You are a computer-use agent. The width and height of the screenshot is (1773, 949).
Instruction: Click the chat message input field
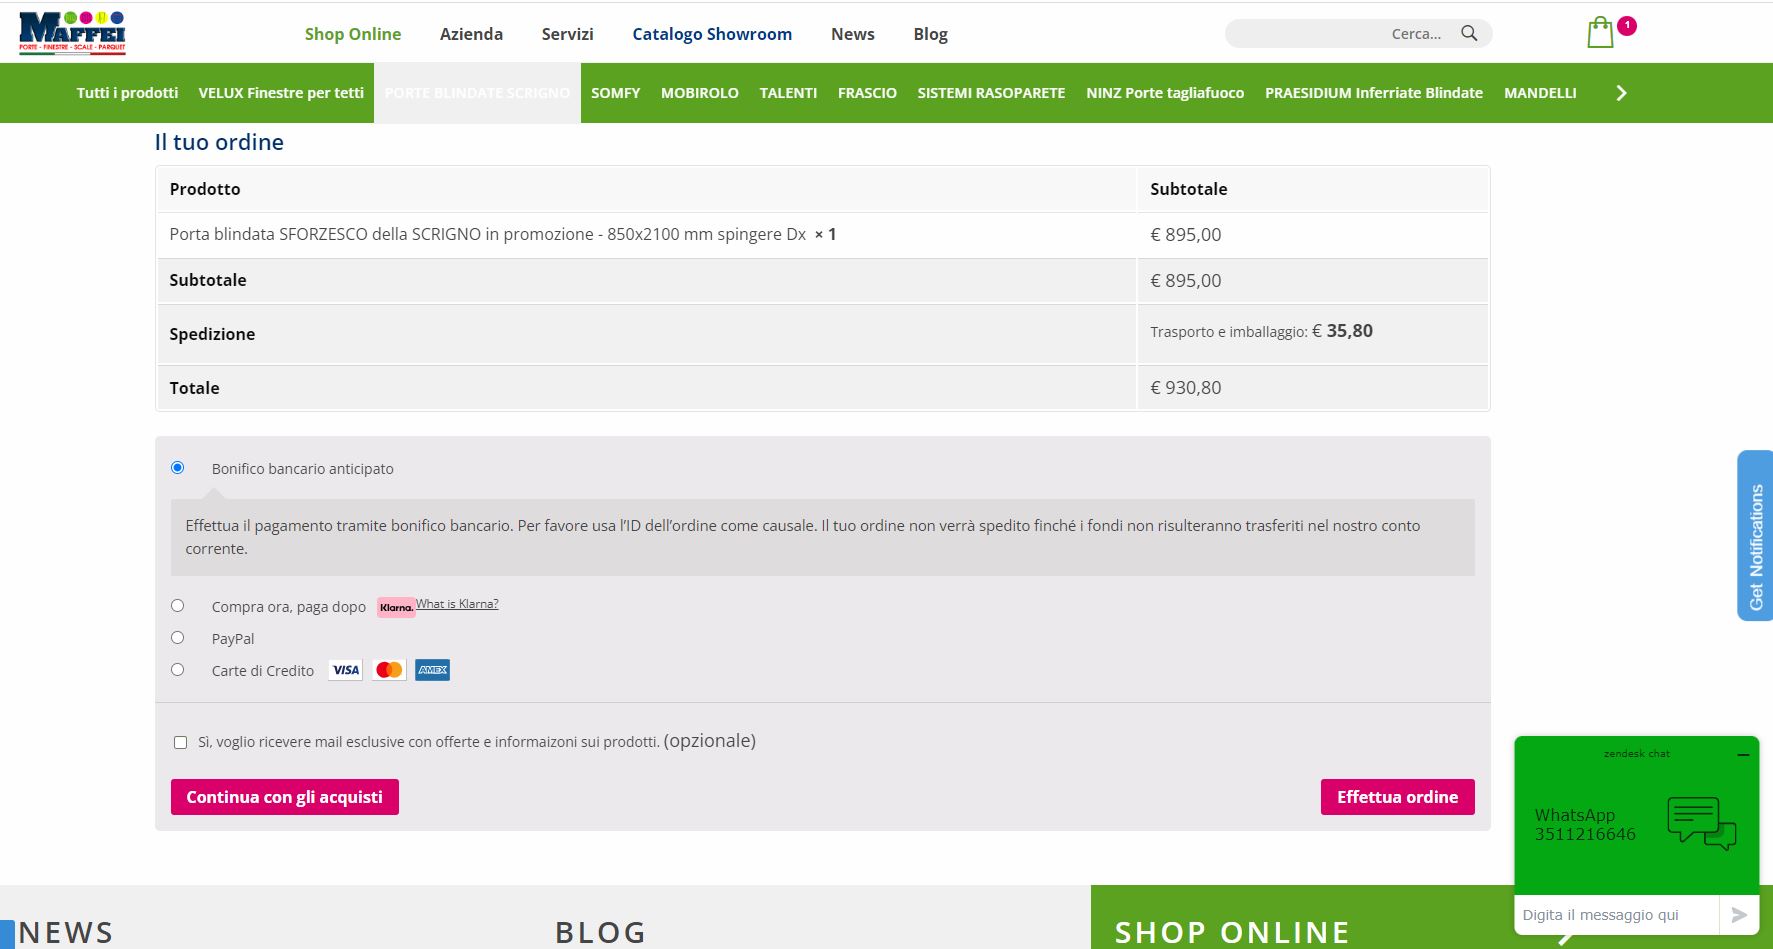click(1617, 915)
